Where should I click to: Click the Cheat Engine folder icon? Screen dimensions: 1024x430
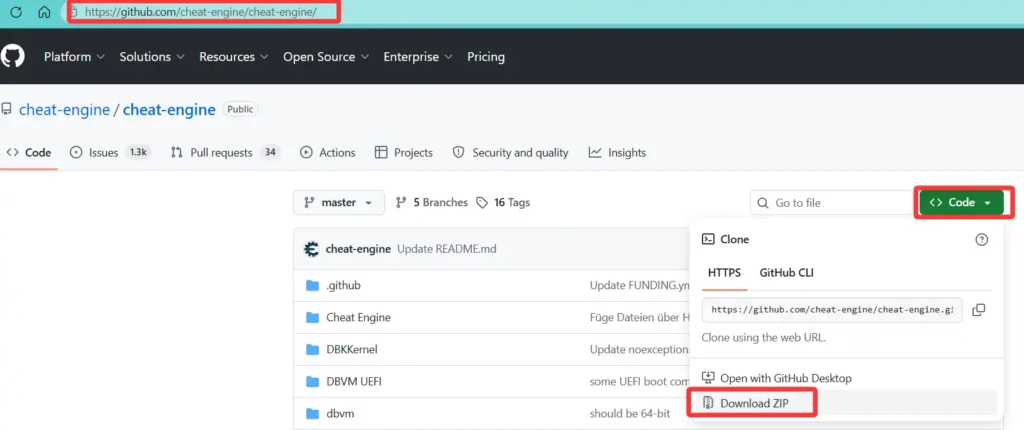click(312, 318)
